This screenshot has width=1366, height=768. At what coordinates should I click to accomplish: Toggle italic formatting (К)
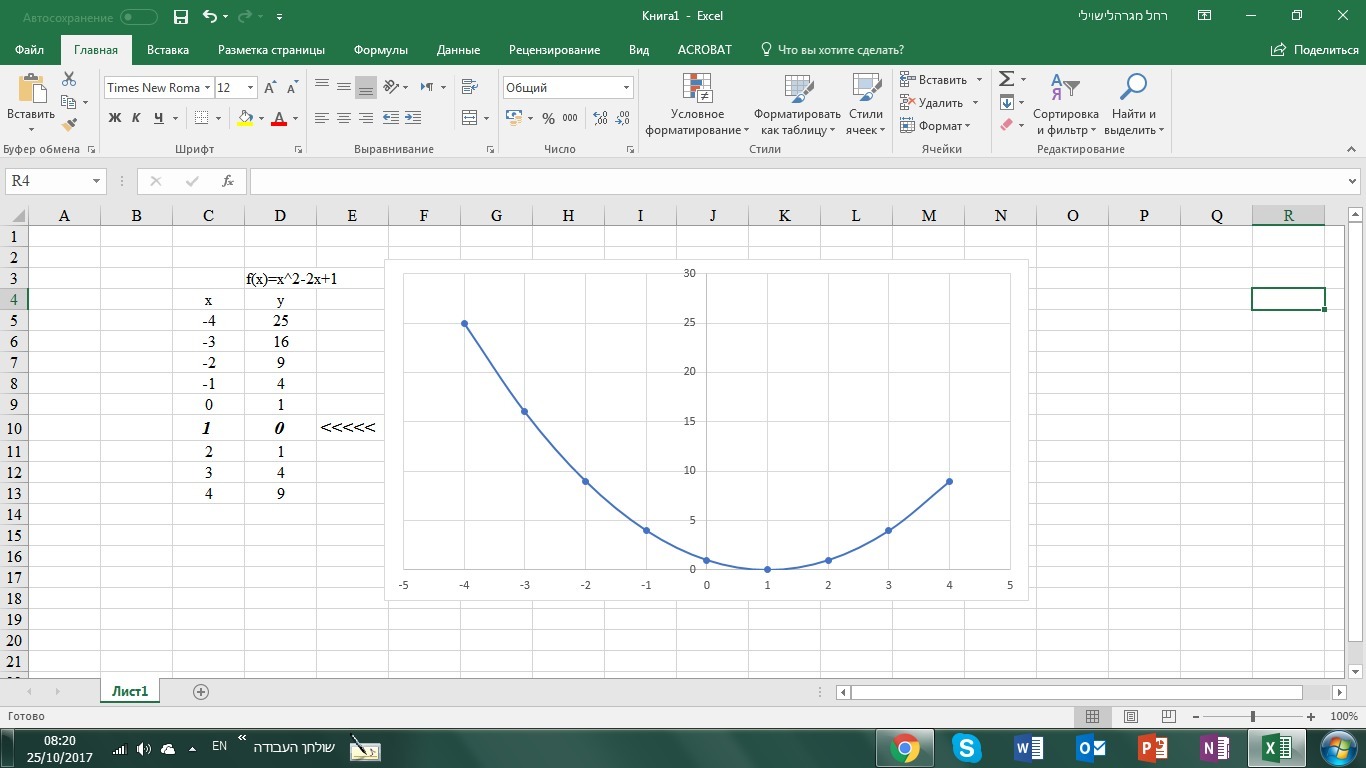136,118
